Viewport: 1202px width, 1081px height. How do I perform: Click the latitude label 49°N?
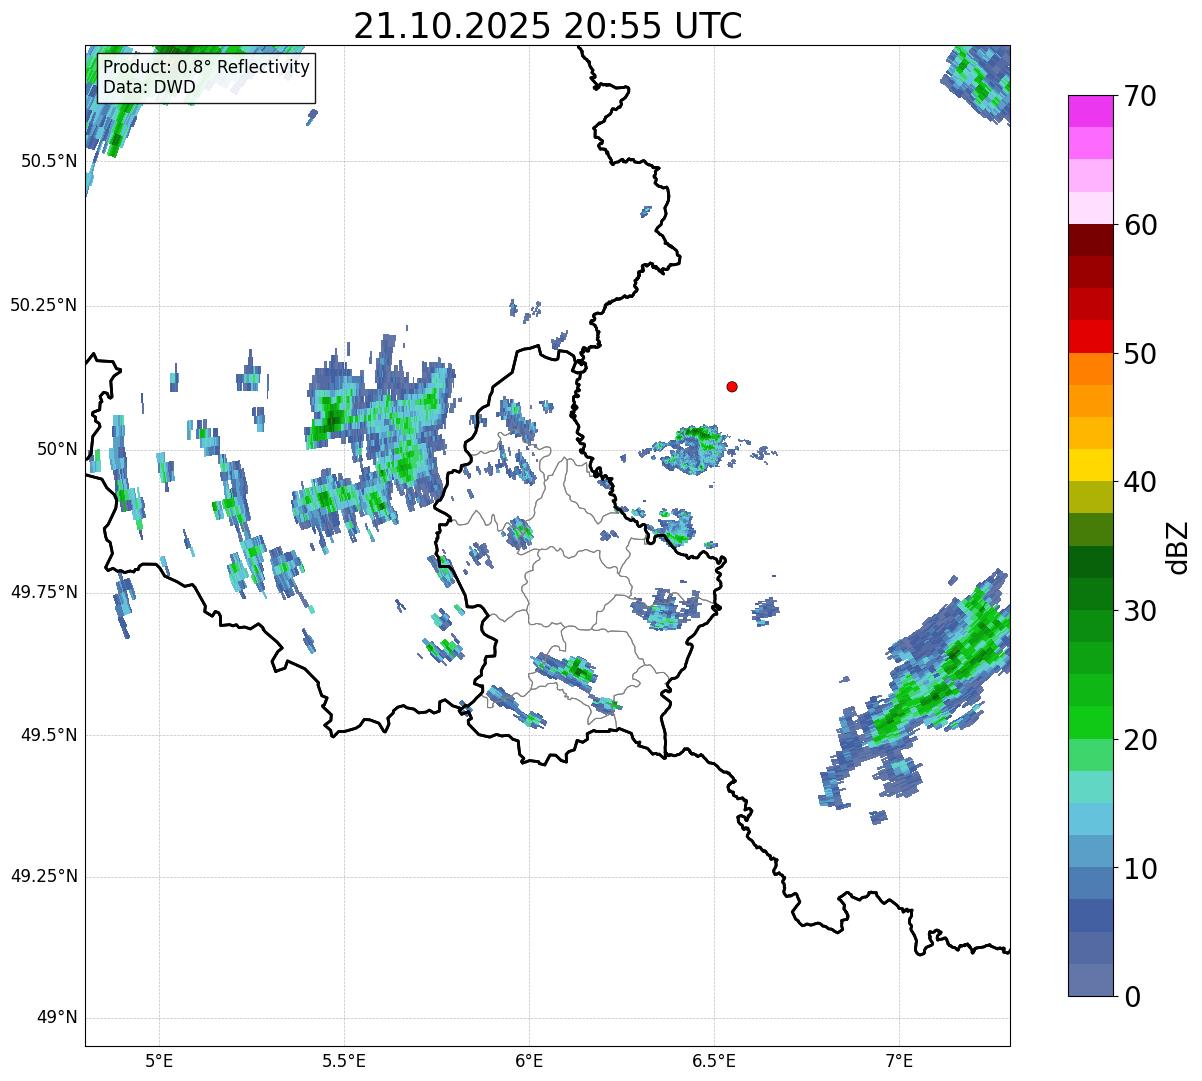[57, 1018]
